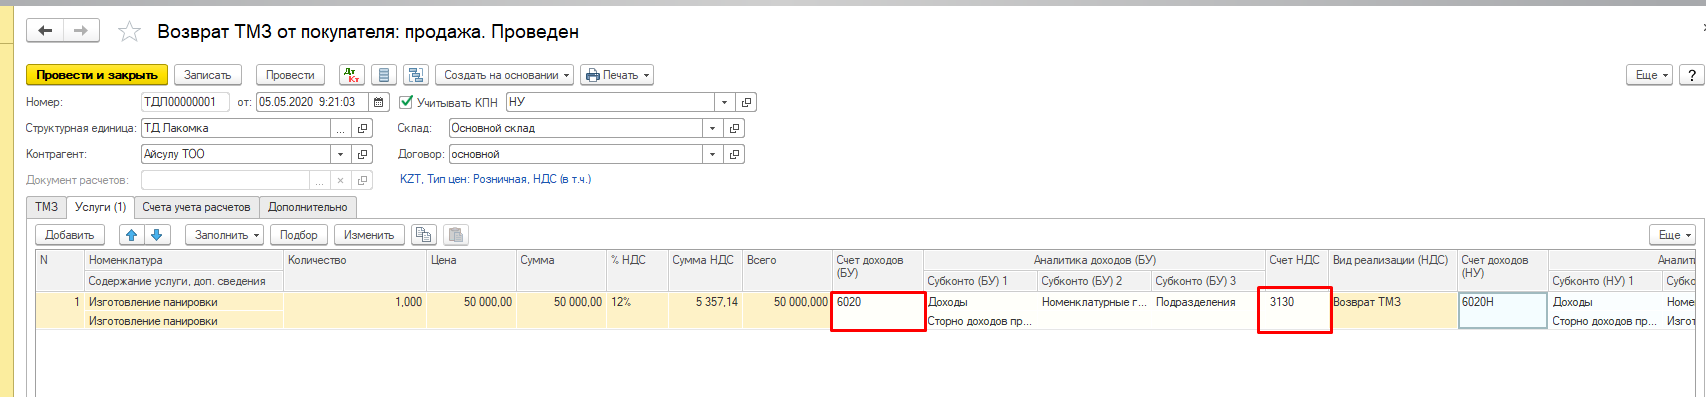The image size is (1706, 397).
Task: Go back with the left arrow button
Action: 45,31
